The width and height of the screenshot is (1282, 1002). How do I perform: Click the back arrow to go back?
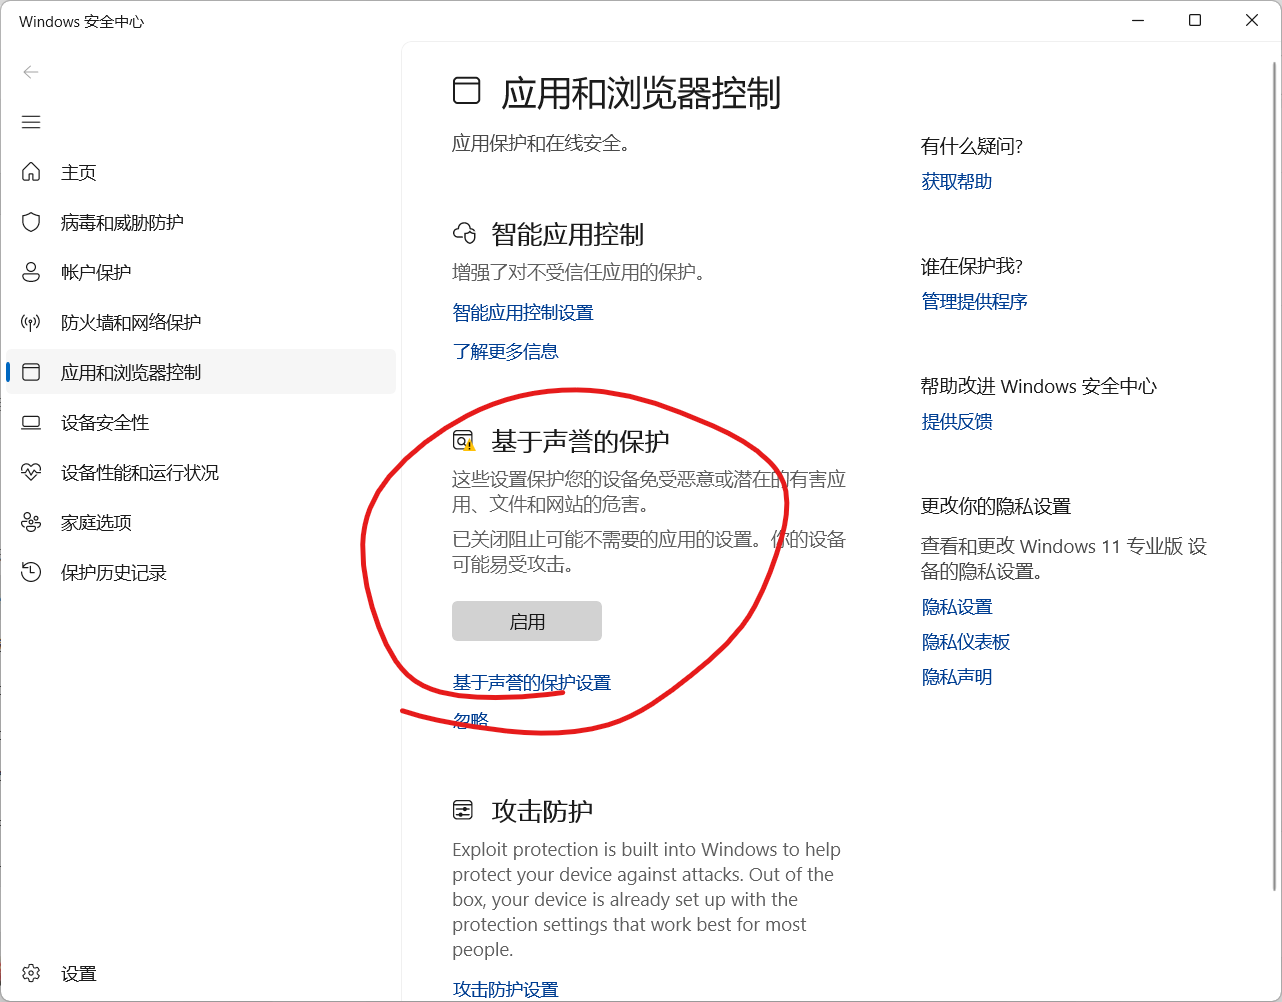pyautogui.click(x=31, y=71)
